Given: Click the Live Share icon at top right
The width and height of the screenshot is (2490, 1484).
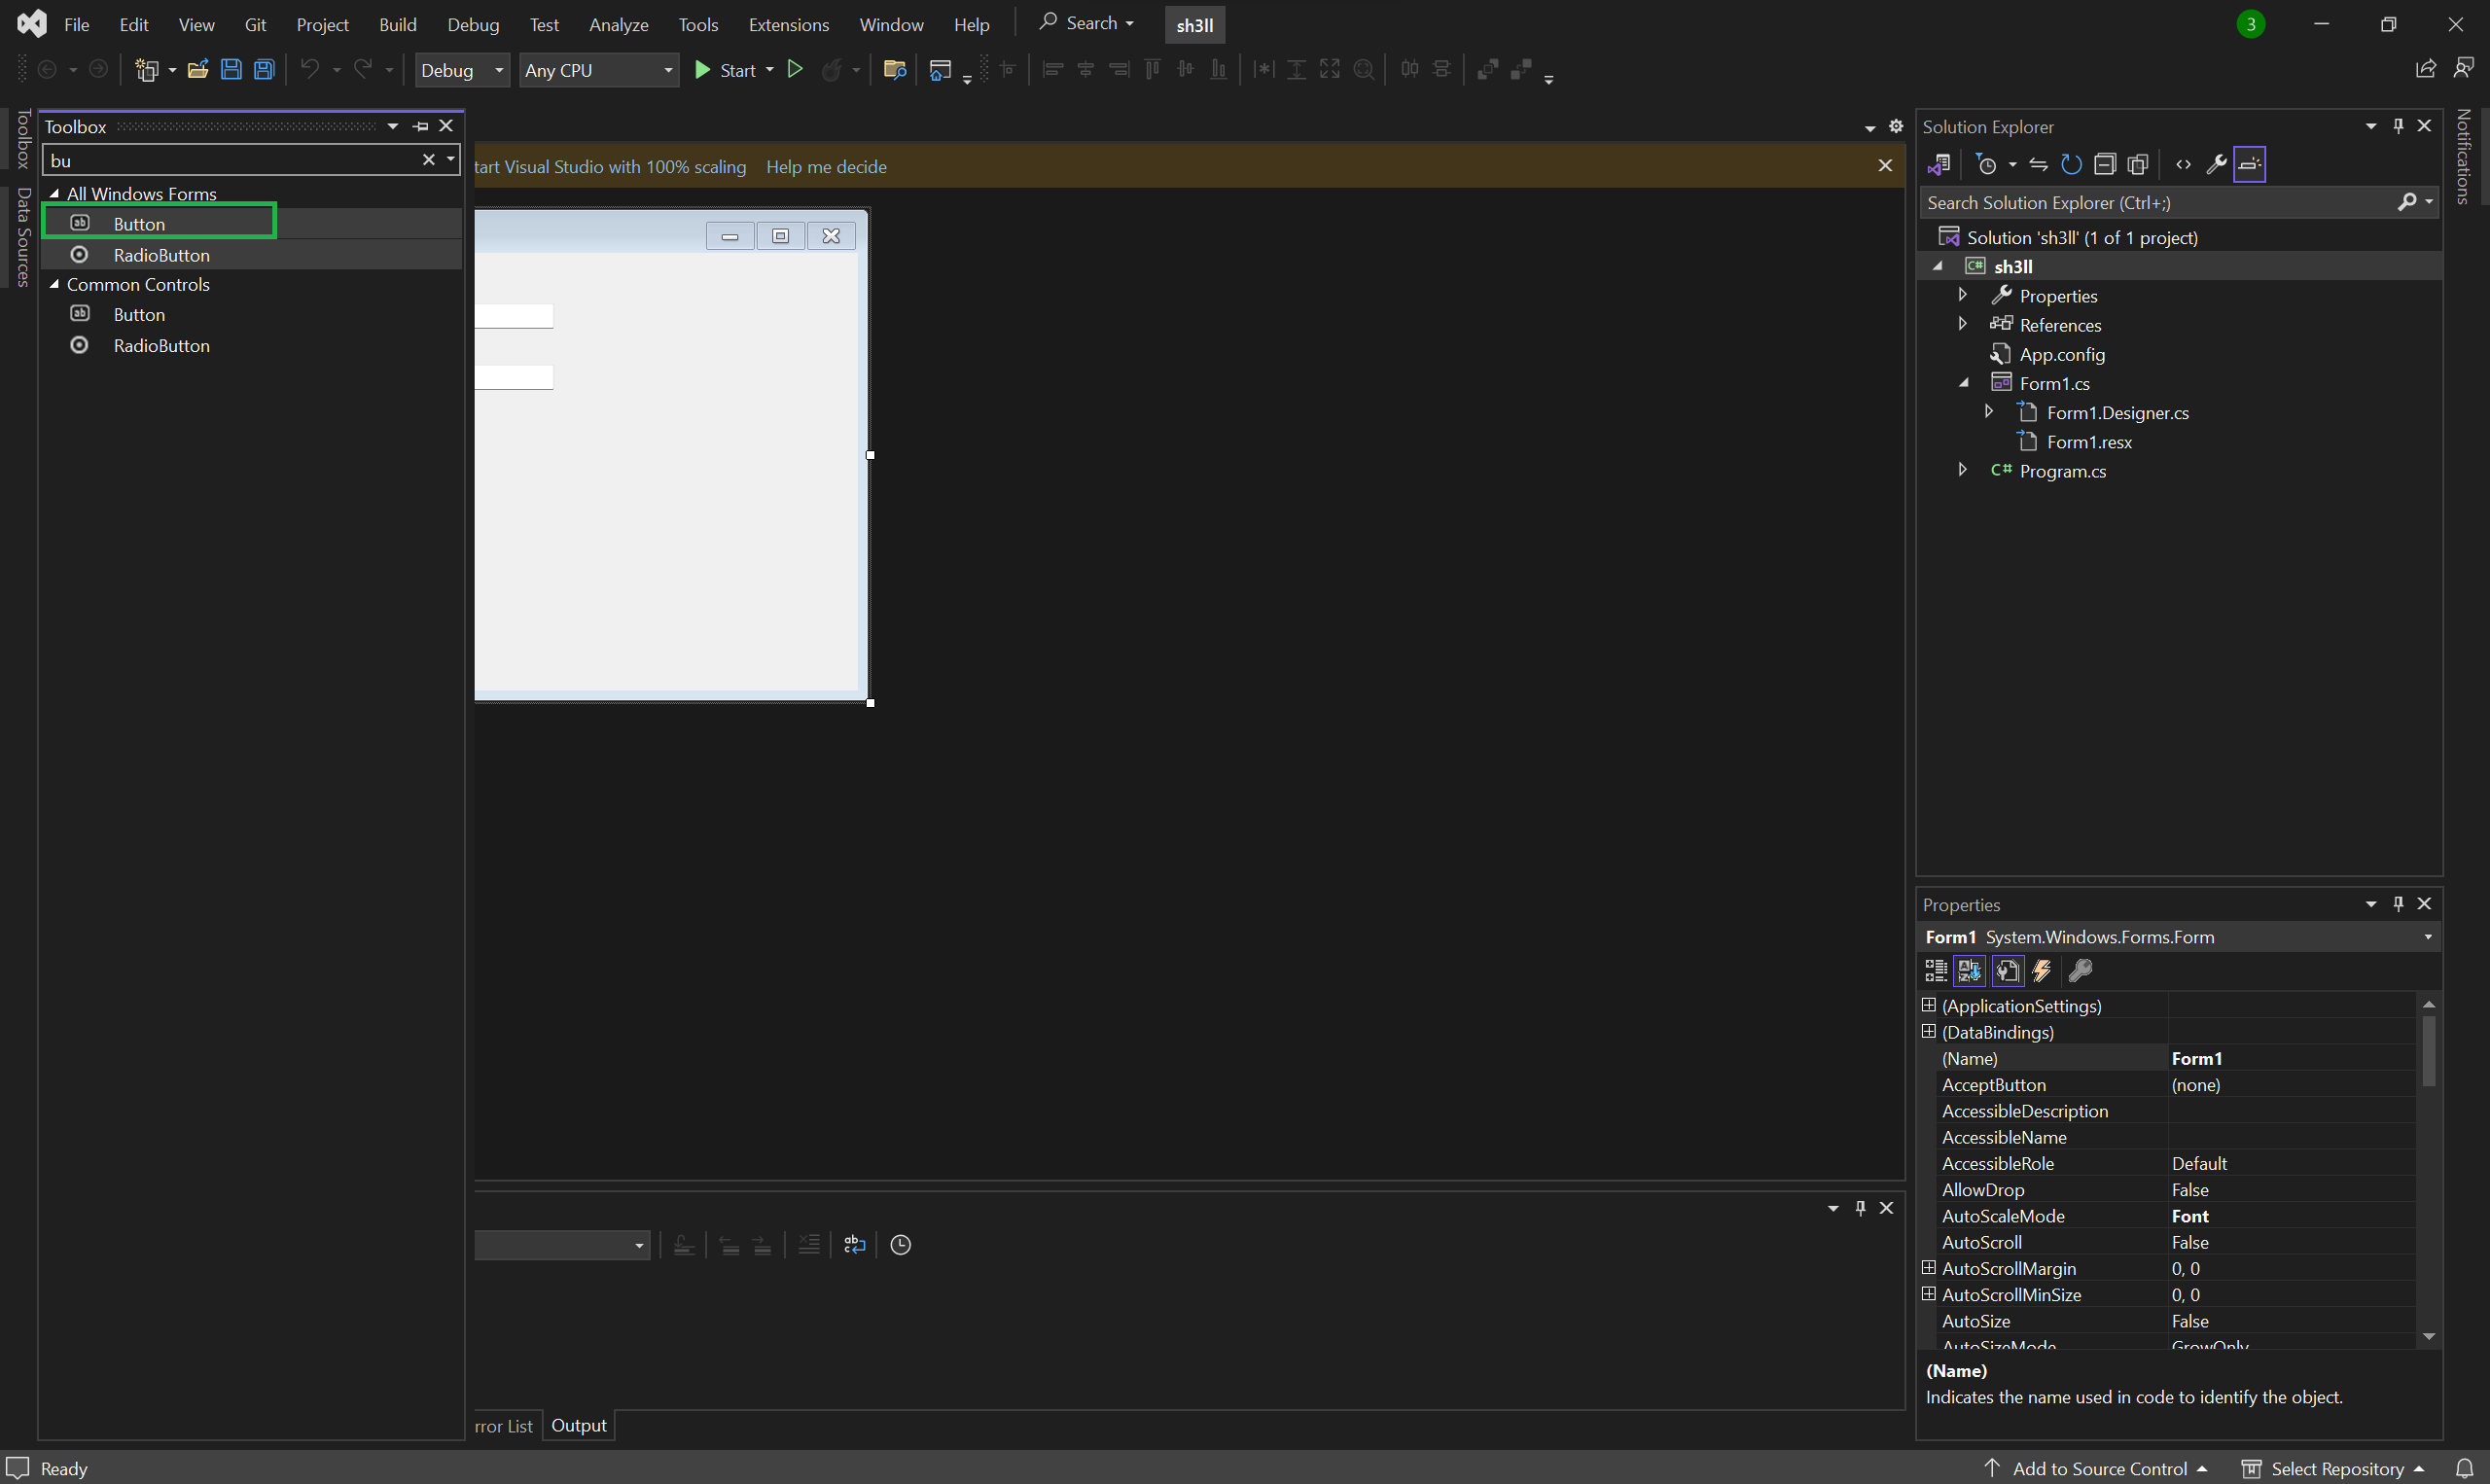Looking at the screenshot, I should (x=2426, y=69).
